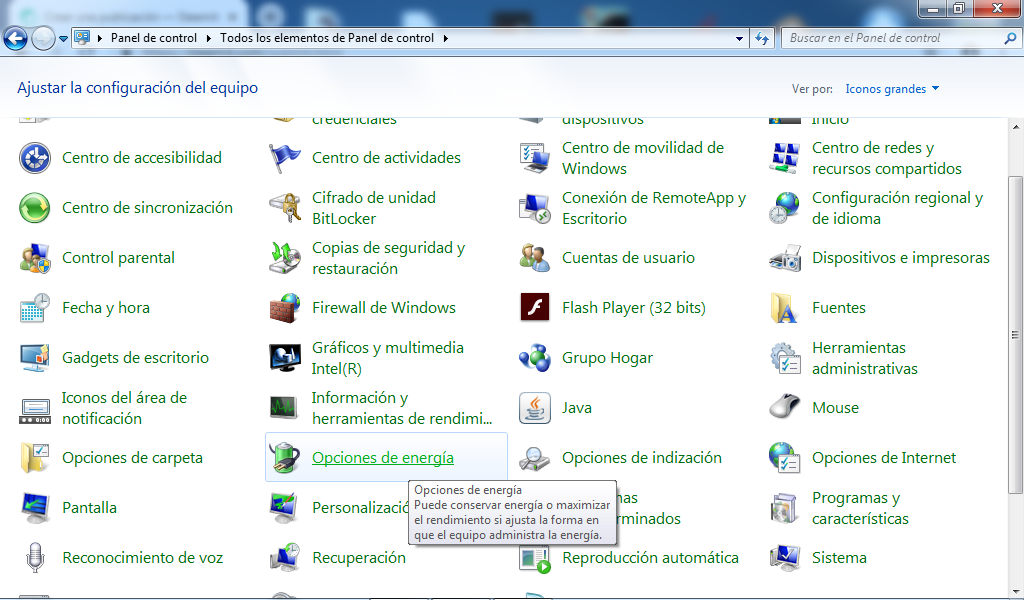Click the Pantalla text link

pyautogui.click(x=89, y=508)
